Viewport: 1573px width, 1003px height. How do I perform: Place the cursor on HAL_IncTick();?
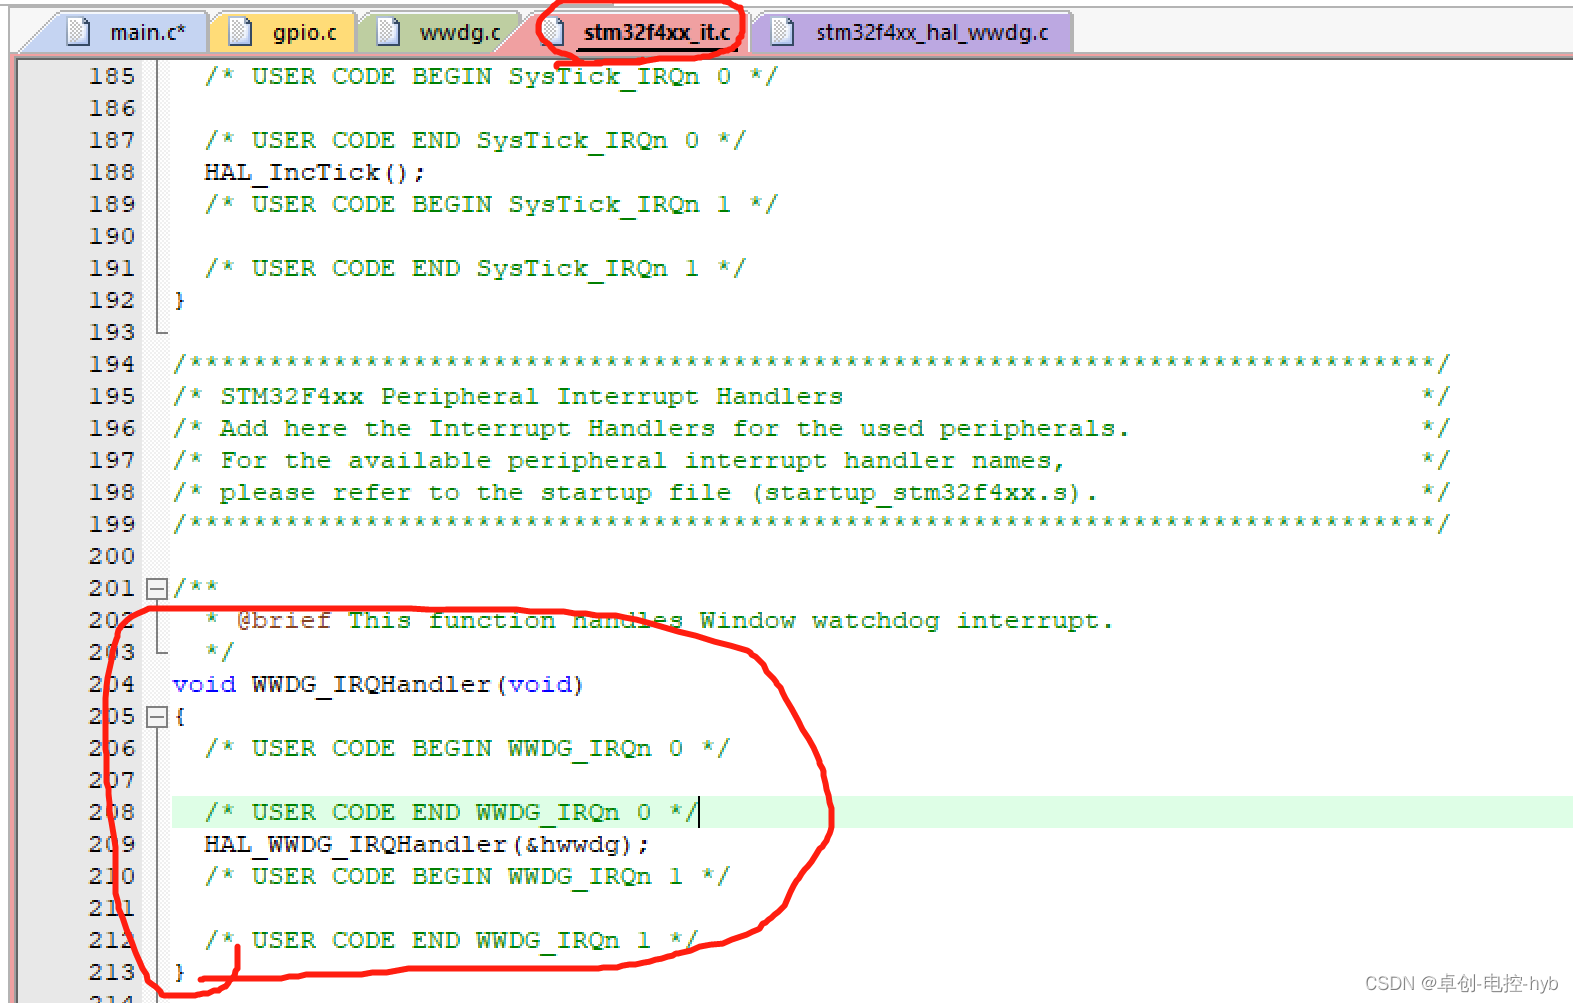315,172
